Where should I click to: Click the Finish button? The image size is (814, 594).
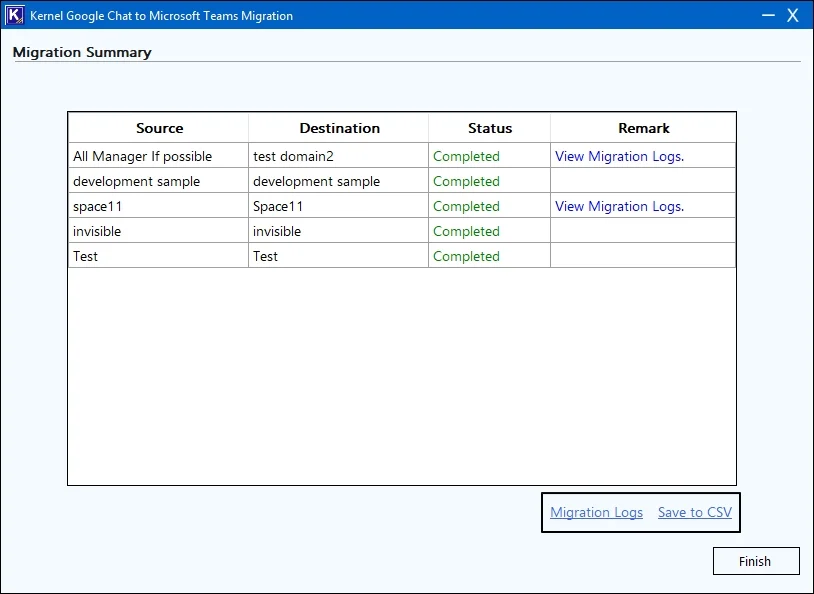pyautogui.click(x=756, y=561)
